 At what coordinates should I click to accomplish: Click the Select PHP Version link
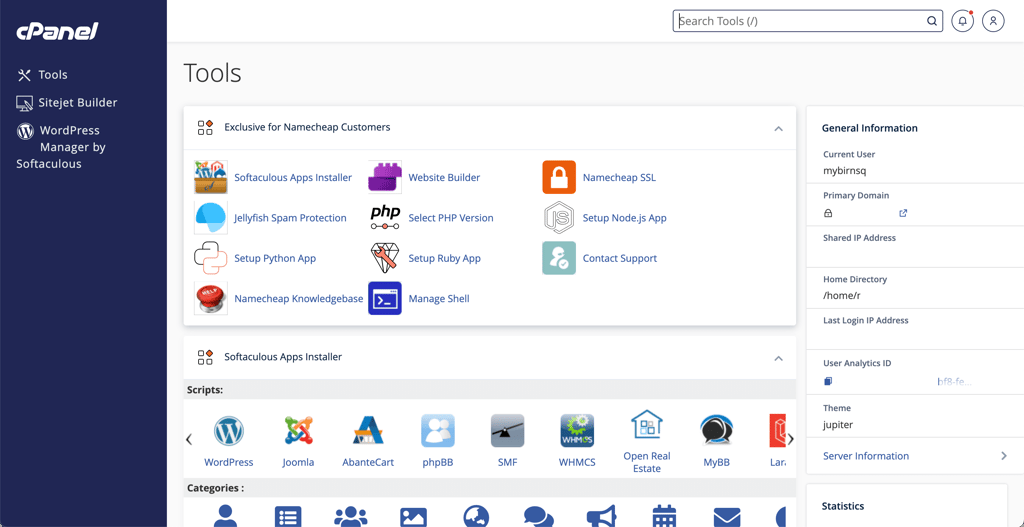pos(451,218)
